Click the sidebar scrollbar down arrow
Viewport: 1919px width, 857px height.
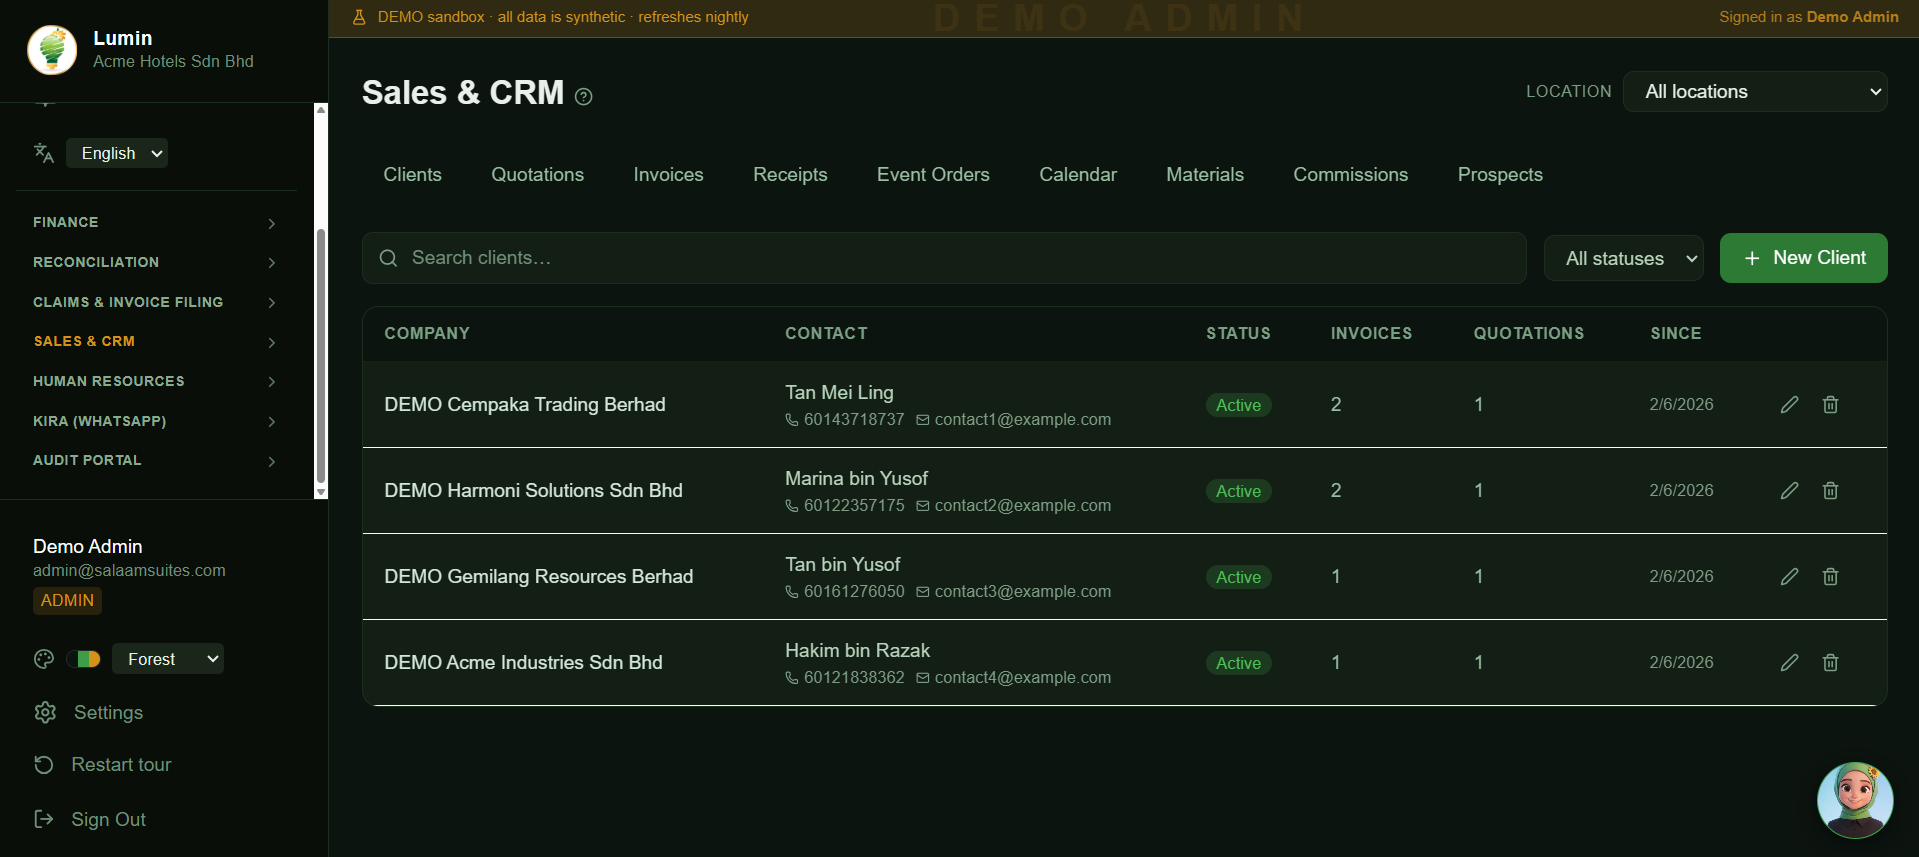321,492
